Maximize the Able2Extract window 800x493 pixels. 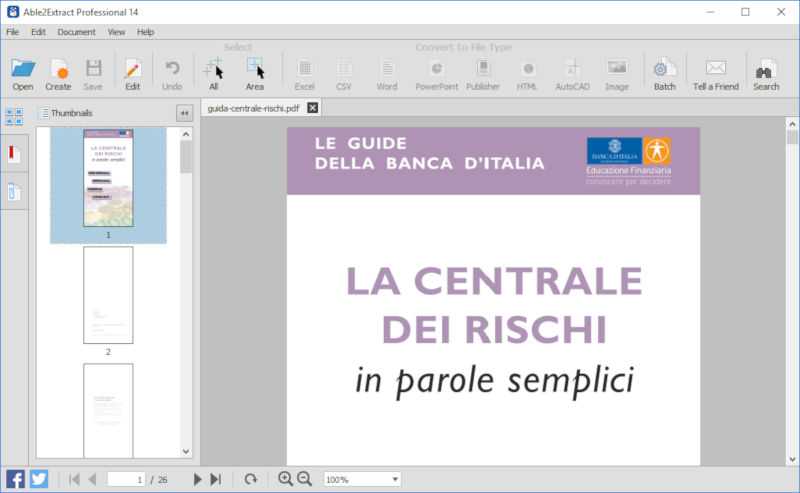pos(745,12)
